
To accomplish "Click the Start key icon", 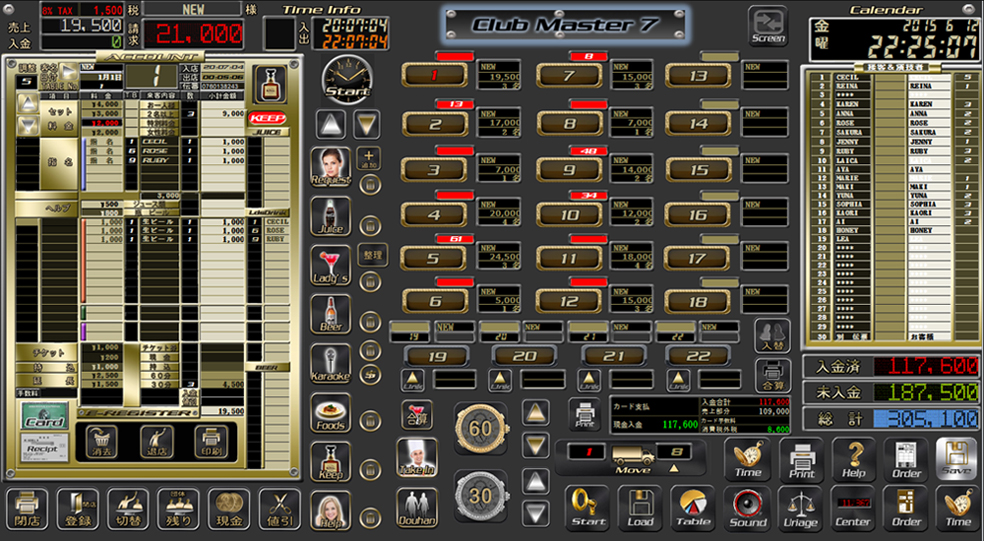I will 587,506.
